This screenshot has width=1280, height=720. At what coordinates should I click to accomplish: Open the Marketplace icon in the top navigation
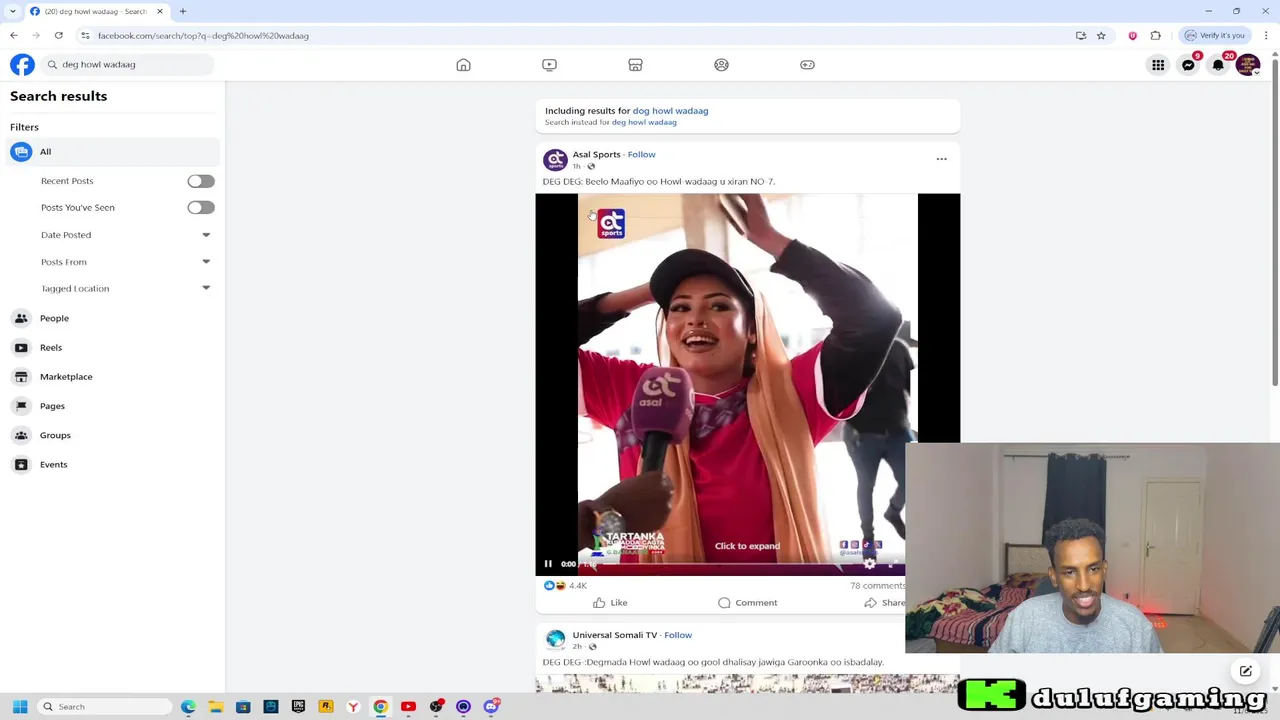click(x=635, y=65)
